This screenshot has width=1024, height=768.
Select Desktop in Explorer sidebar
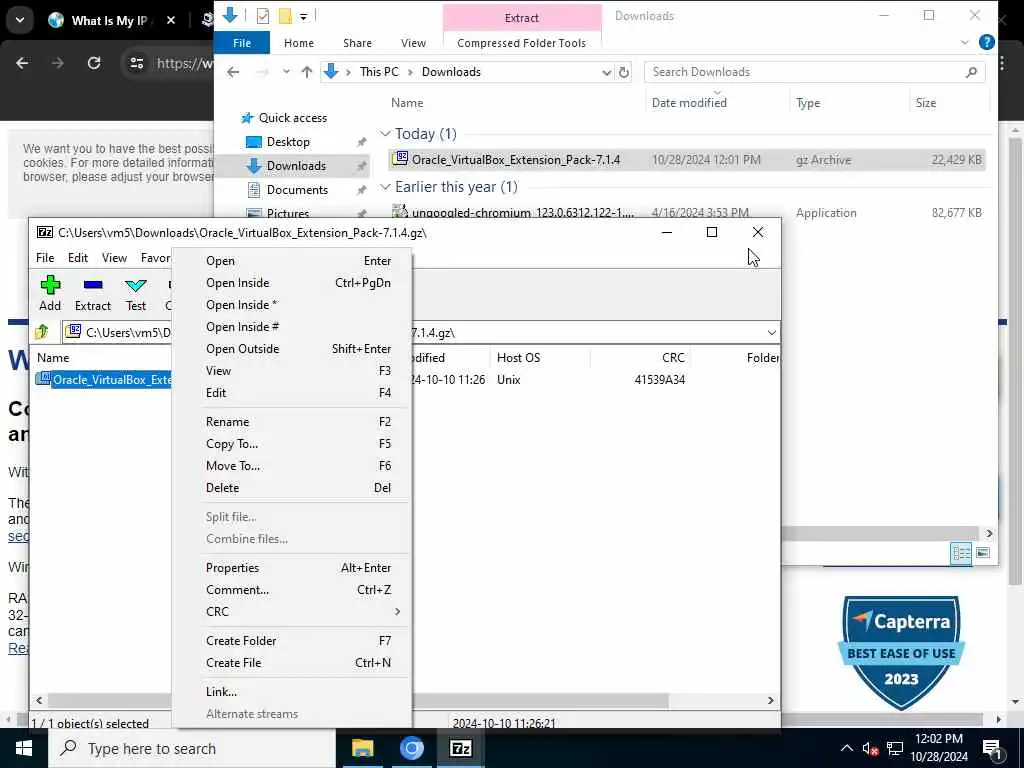click(288, 142)
